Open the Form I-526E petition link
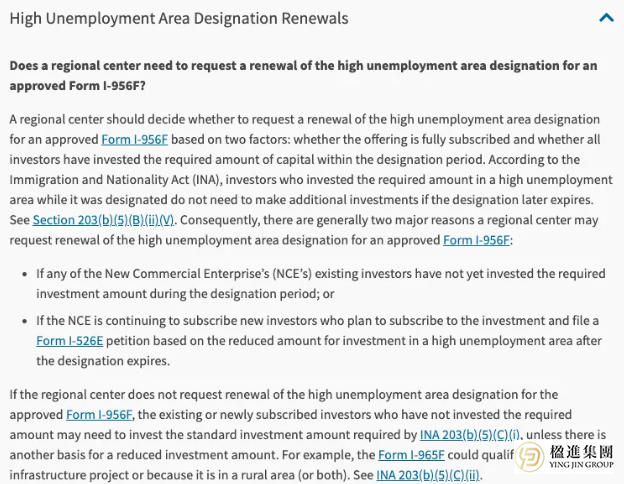Viewport: 624px width, 484px height. 70,341
